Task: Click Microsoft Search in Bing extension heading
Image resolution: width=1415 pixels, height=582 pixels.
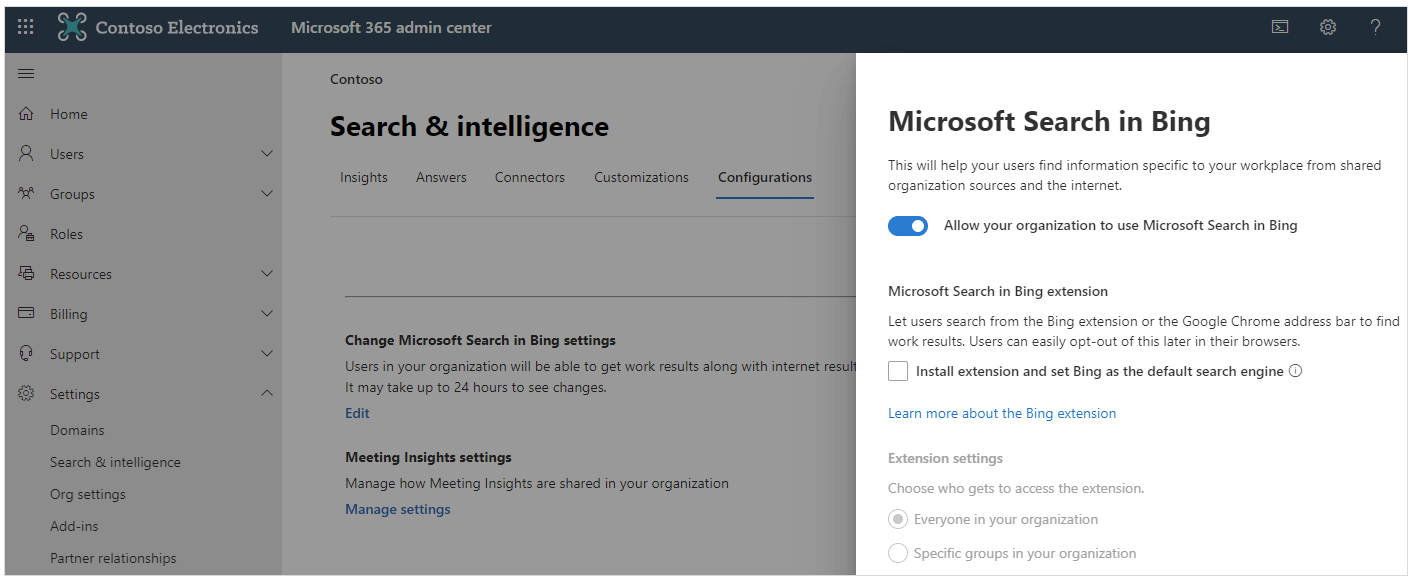Action: click(998, 291)
